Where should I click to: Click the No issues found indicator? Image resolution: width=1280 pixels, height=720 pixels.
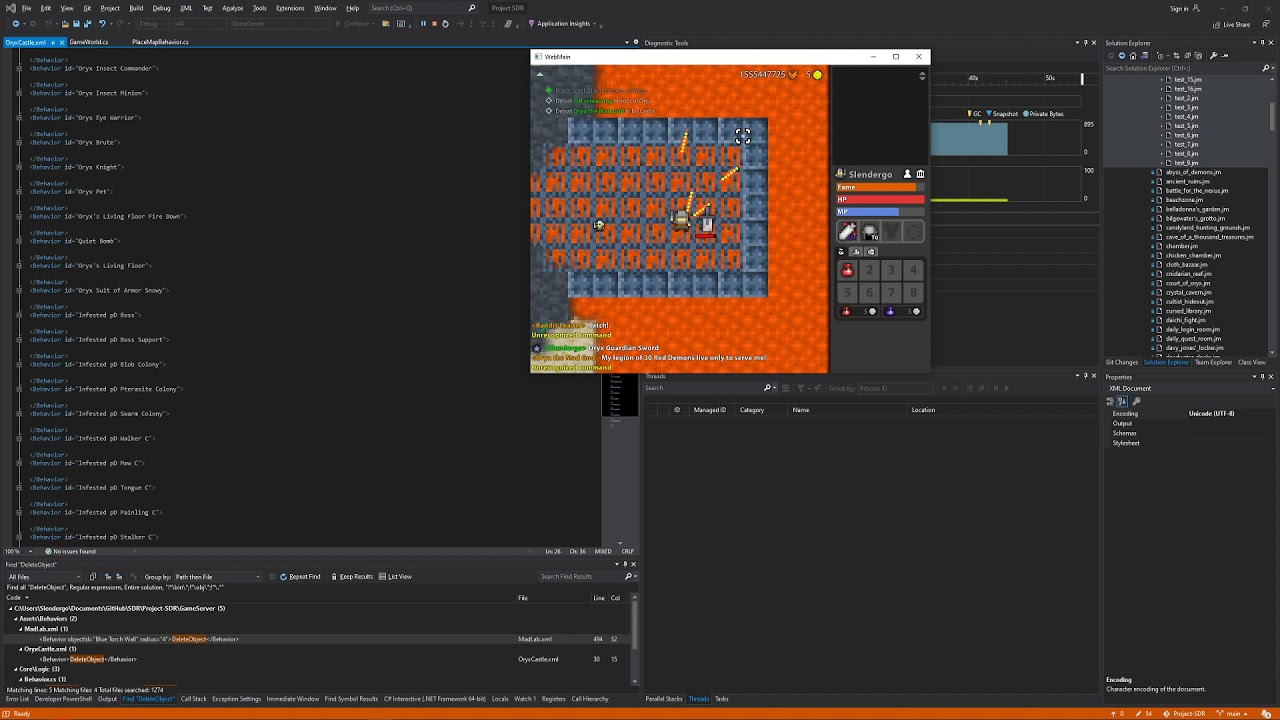[70, 551]
